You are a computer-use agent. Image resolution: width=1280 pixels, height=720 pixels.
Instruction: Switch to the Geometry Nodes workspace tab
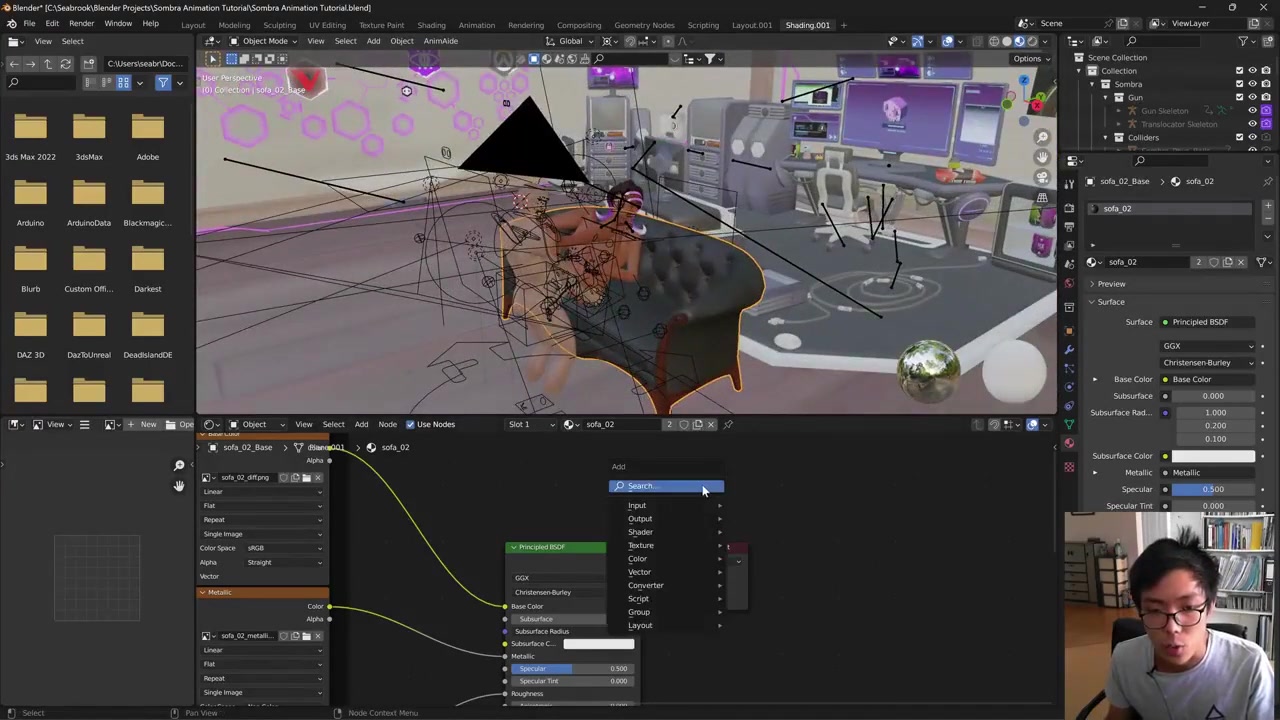[643, 25]
